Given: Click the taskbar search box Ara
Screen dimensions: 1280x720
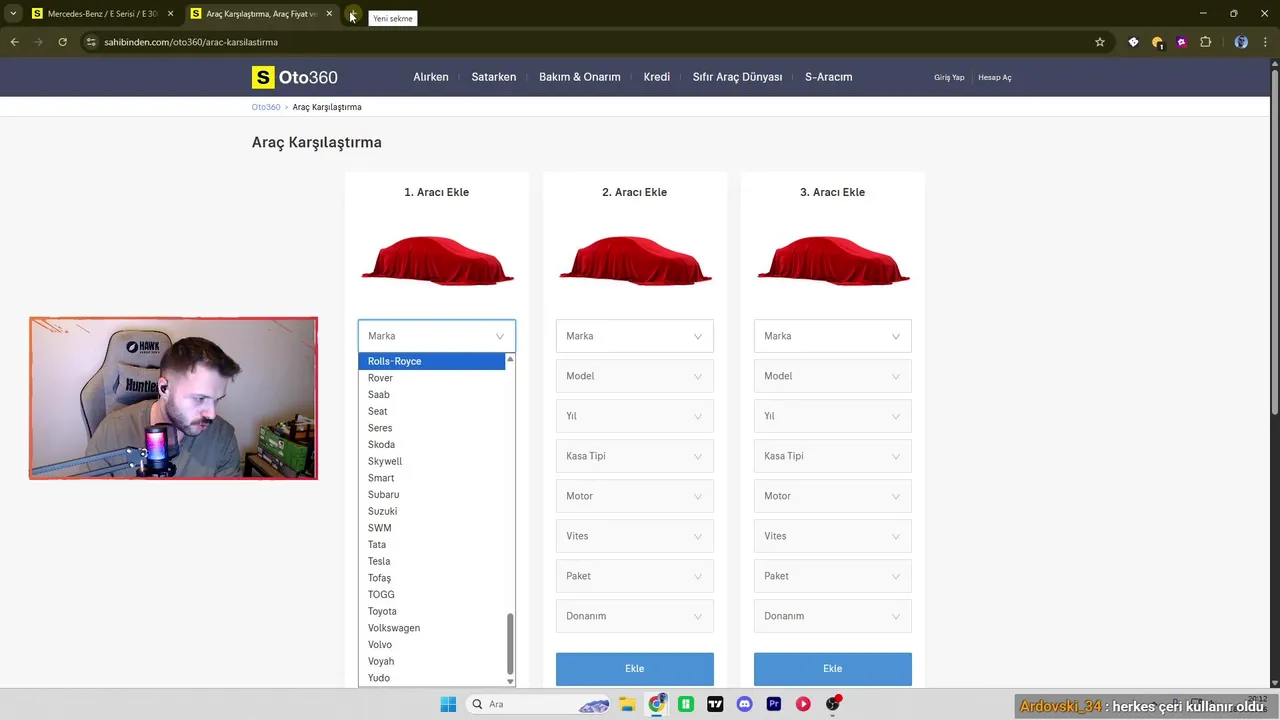Looking at the screenshot, I should pos(540,704).
